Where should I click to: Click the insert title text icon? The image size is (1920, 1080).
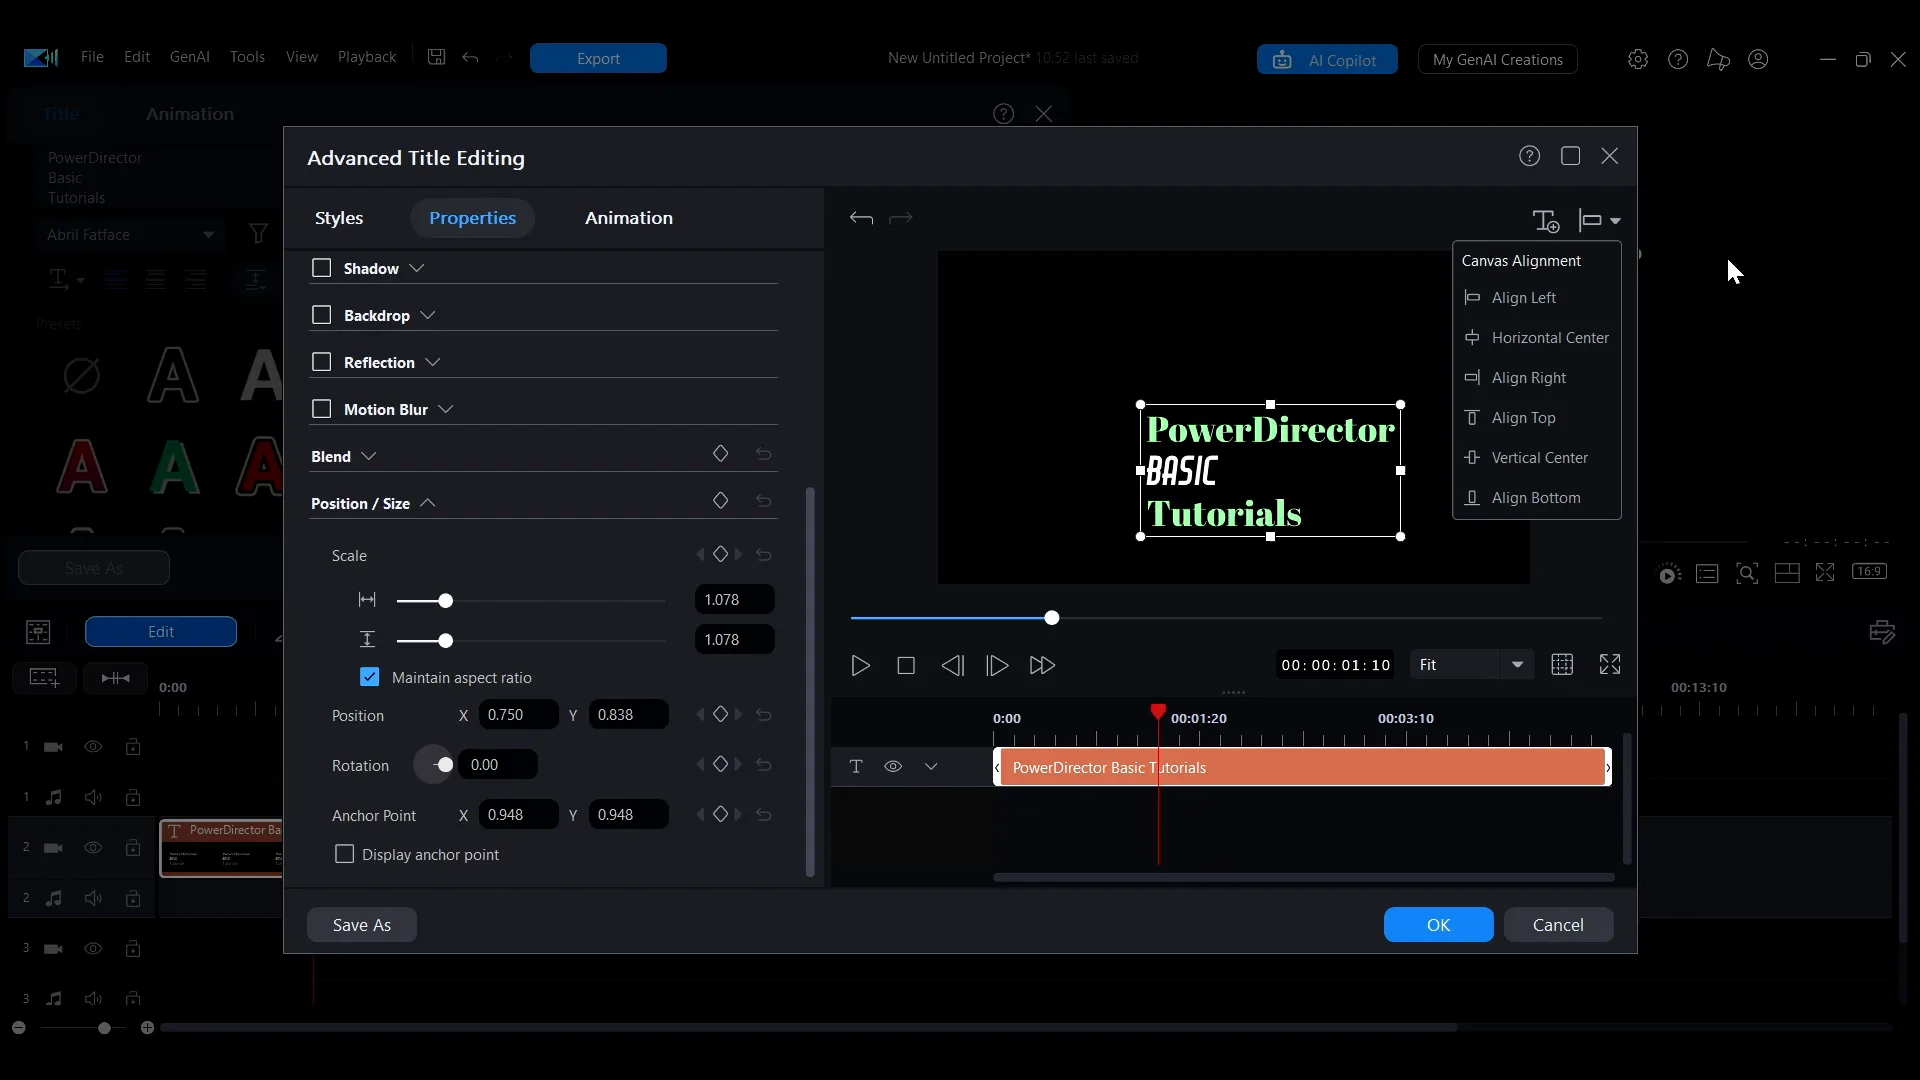coord(1546,221)
